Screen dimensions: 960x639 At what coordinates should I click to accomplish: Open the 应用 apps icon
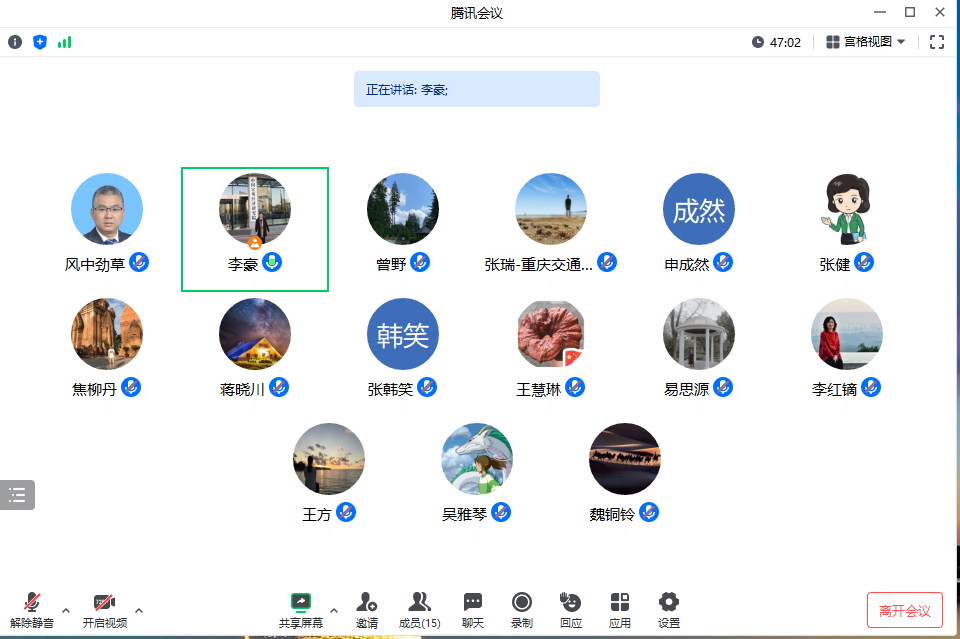(620, 608)
